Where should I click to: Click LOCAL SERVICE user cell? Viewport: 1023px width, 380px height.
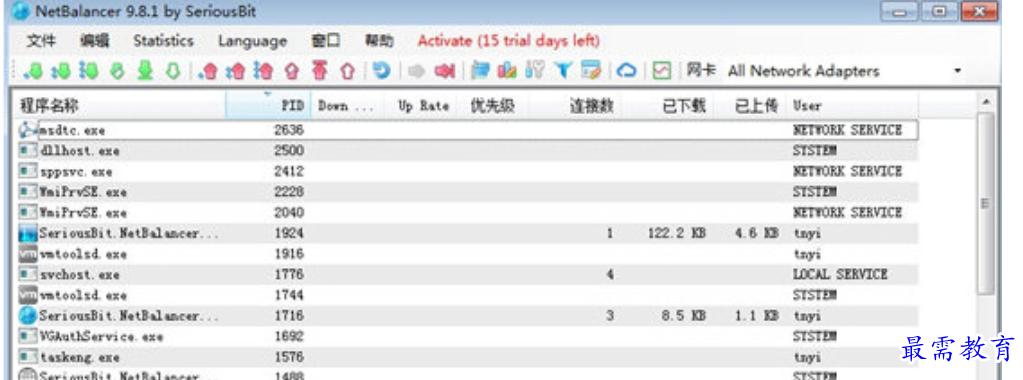point(840,275)
